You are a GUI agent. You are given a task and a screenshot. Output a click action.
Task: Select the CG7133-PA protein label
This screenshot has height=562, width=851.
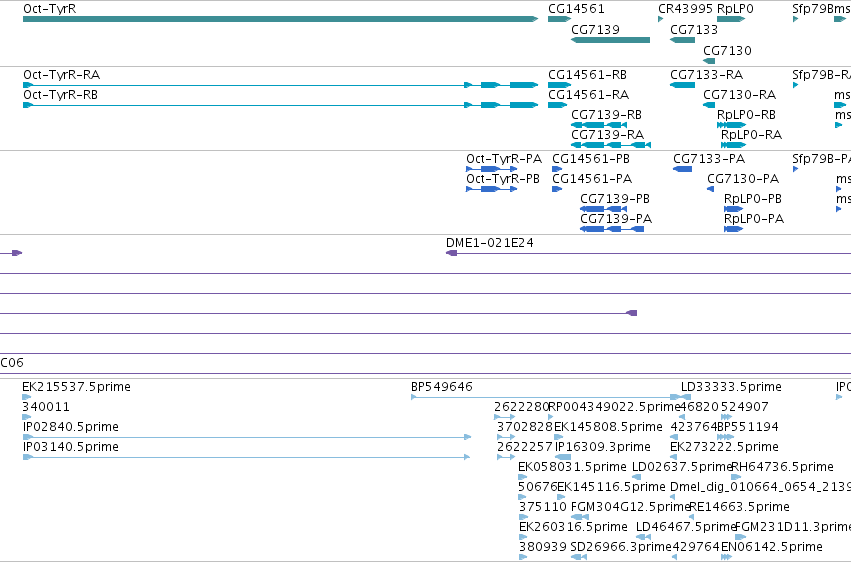click(709, 159)
